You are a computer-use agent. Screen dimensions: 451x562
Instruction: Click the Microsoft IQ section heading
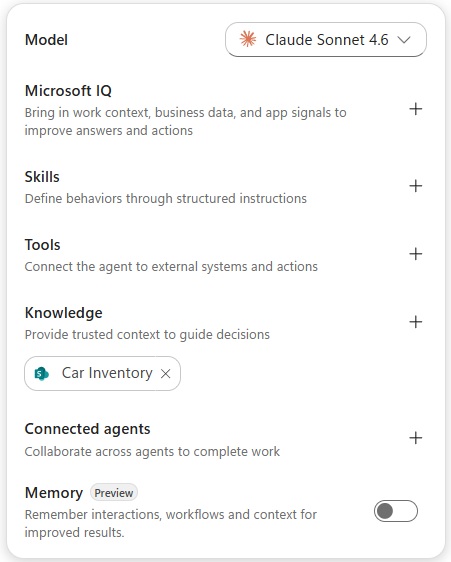68,91
